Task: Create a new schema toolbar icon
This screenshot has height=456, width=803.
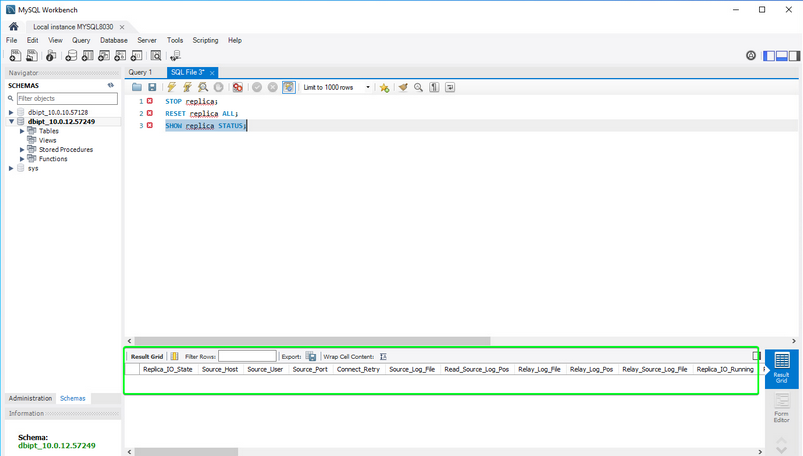Action: point(71,55)
